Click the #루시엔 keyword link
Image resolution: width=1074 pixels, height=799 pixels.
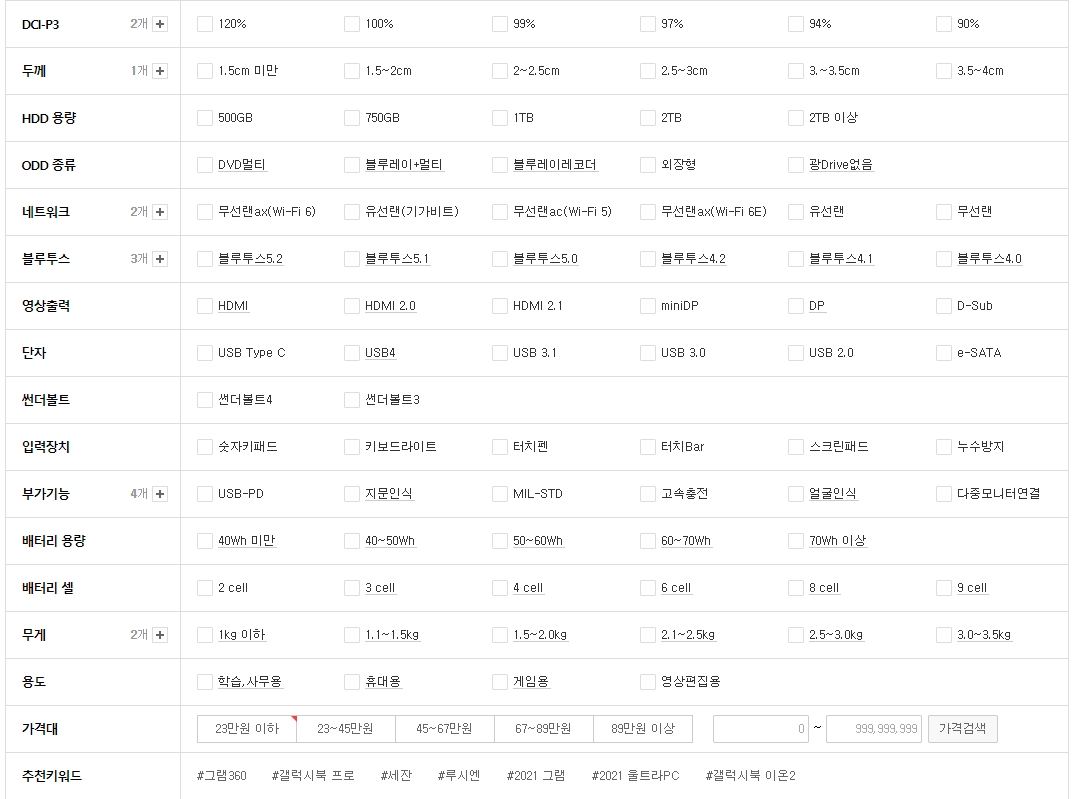pos(459,776)
